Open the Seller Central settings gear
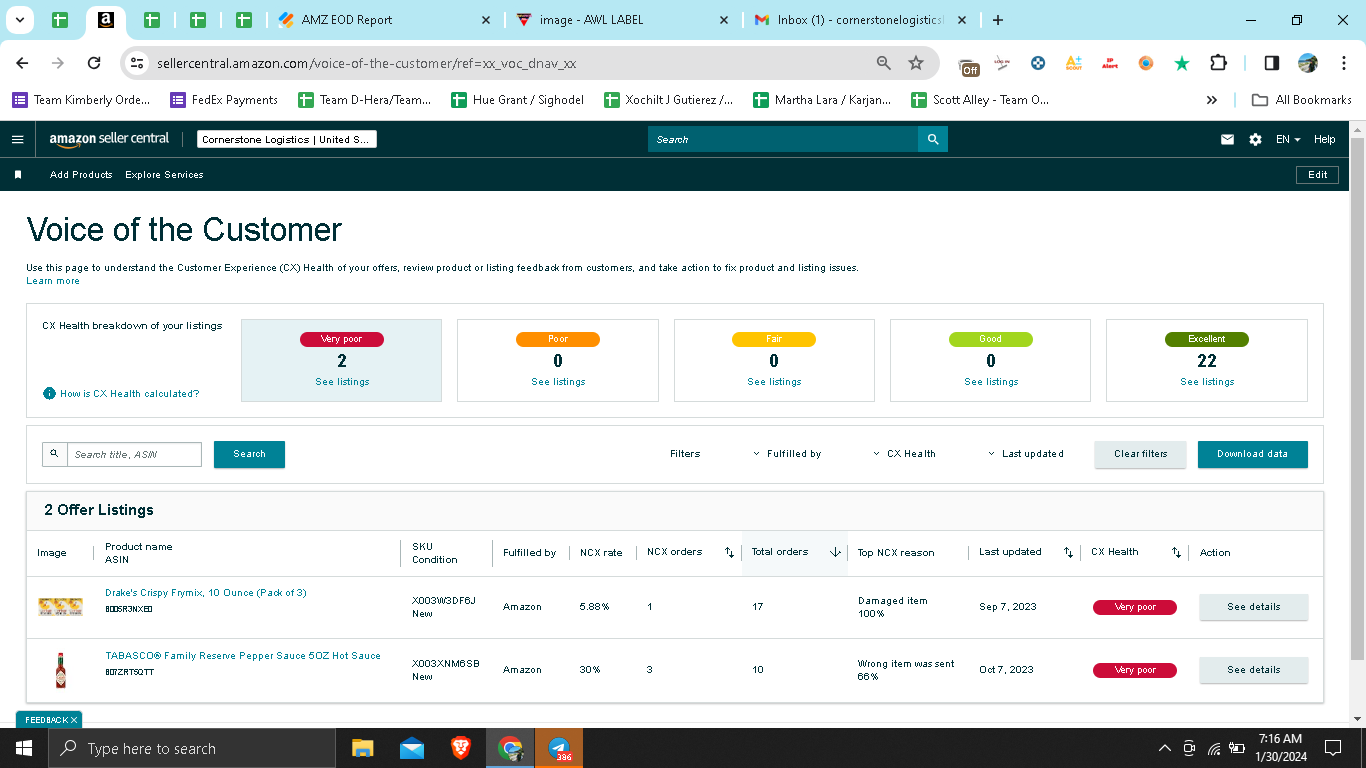The image size is (1366, 768). 1256,140
